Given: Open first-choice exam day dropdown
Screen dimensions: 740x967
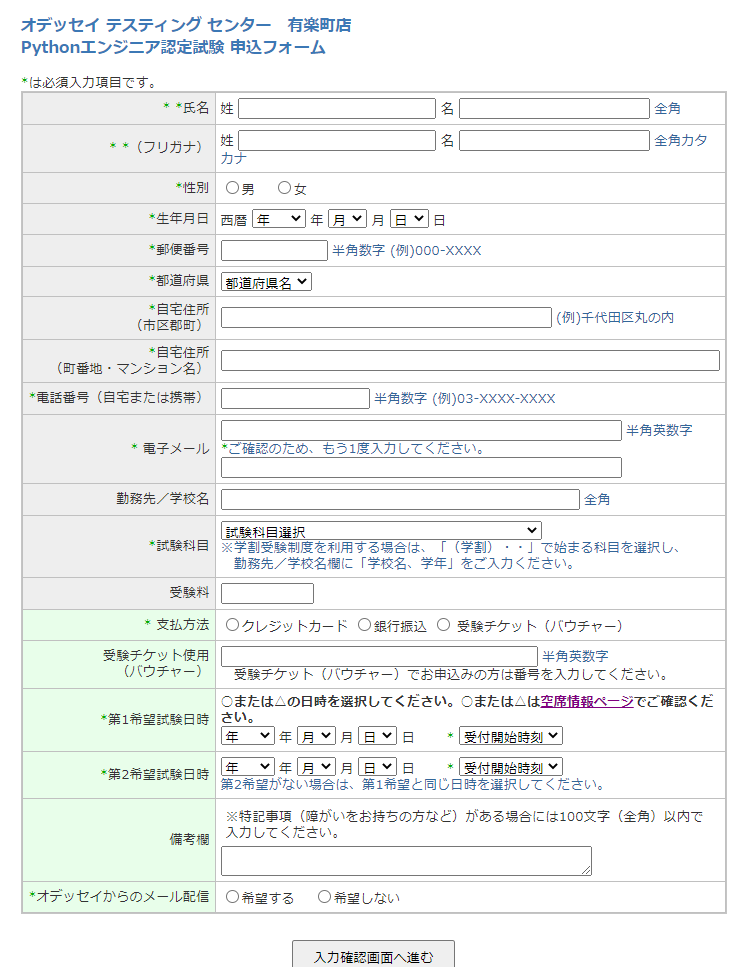Looking at the screenshot, I should (377, 736).
